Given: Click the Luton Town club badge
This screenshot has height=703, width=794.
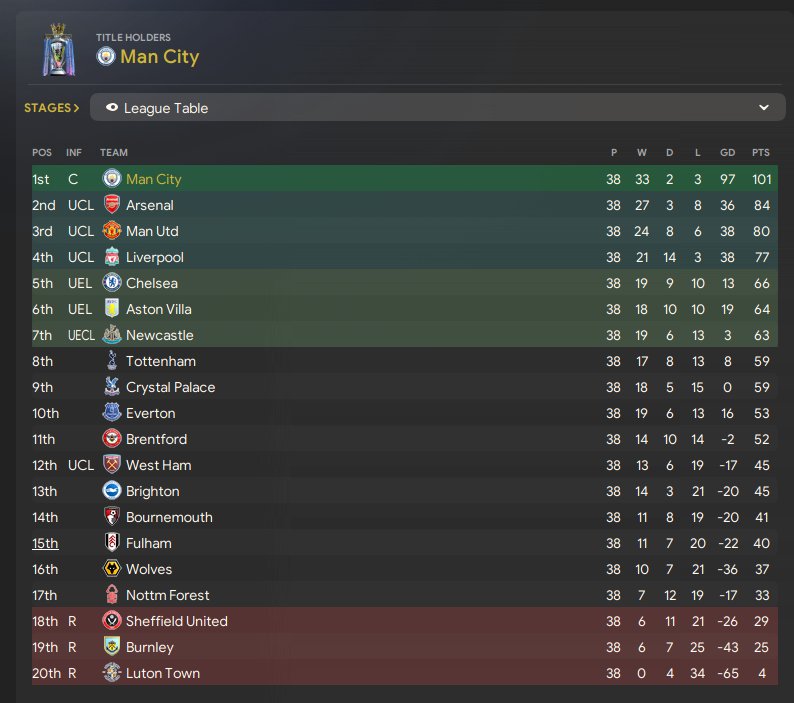Looking at the screenshot, I should coord(112,673).
